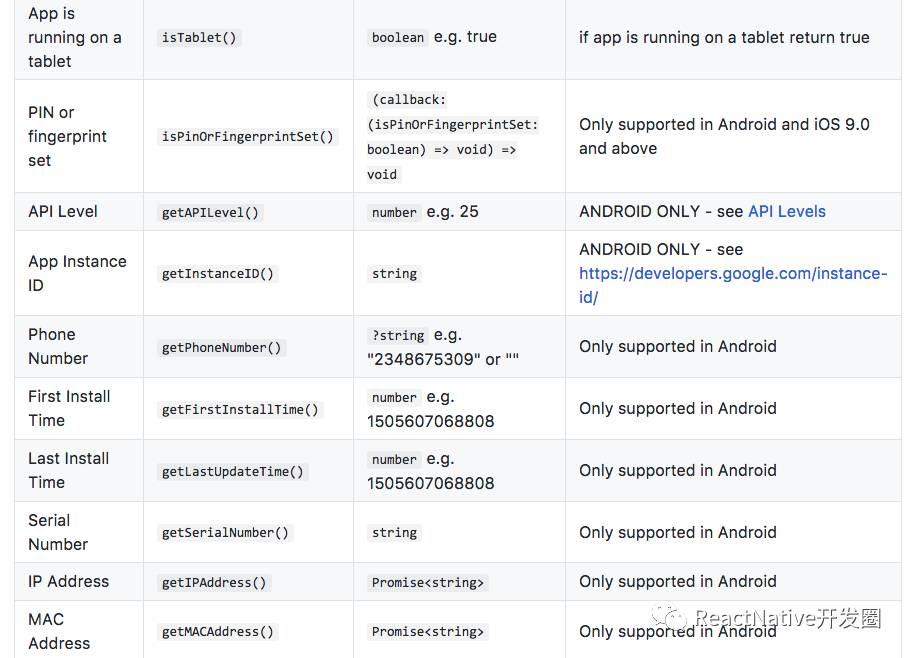
Task: Select the getMACAddress() method code
Action: [218, 632]
